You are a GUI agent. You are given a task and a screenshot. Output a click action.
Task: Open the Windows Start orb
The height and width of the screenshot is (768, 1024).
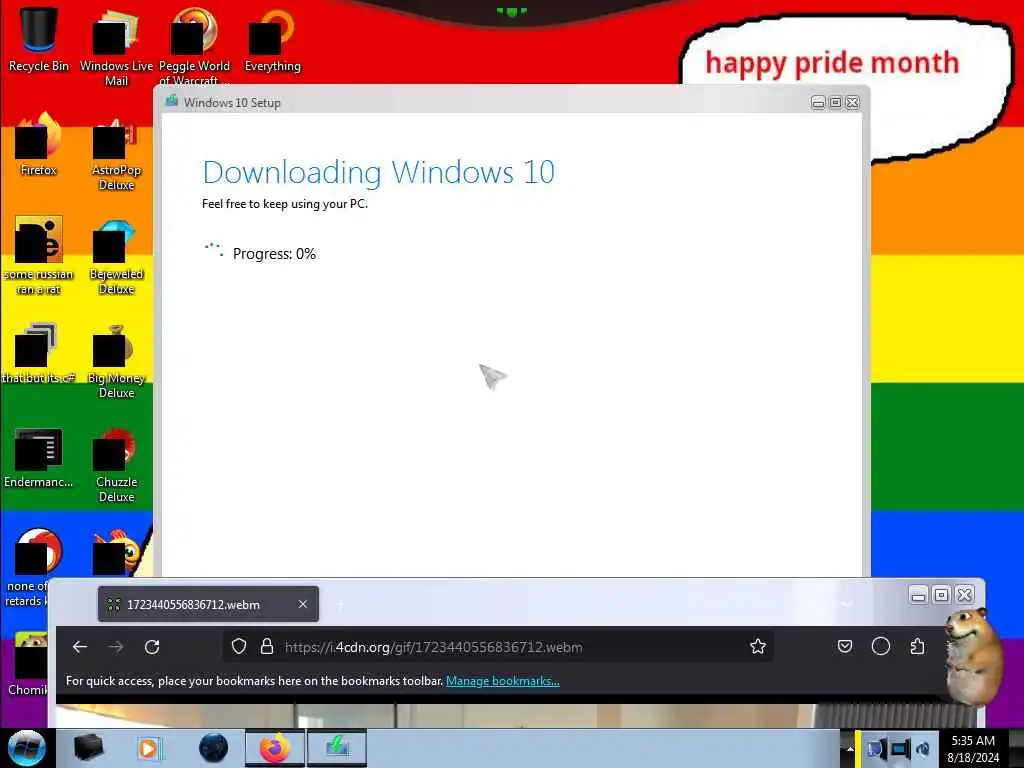tap(26, 748)
